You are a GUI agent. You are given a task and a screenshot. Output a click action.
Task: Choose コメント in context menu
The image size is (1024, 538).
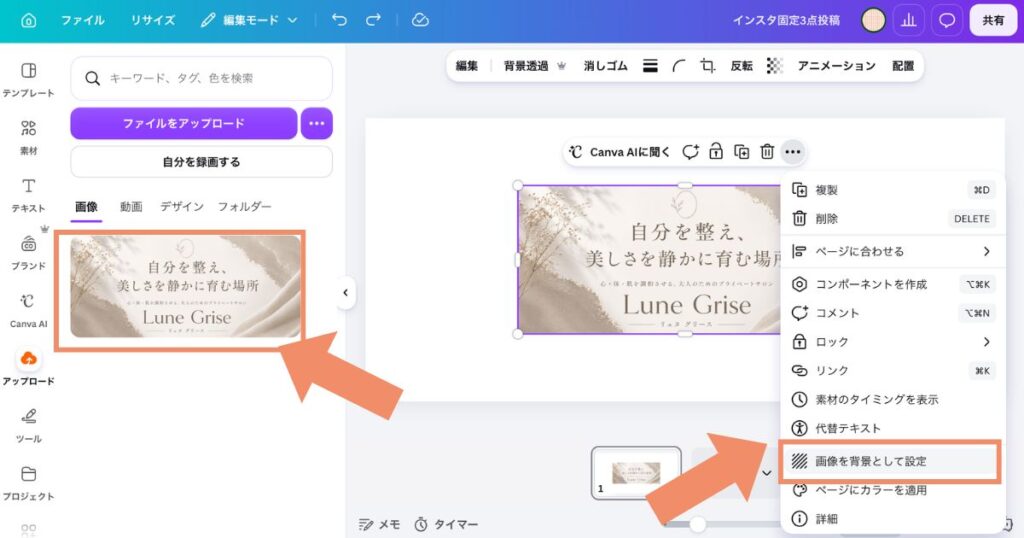coord(893,313)
